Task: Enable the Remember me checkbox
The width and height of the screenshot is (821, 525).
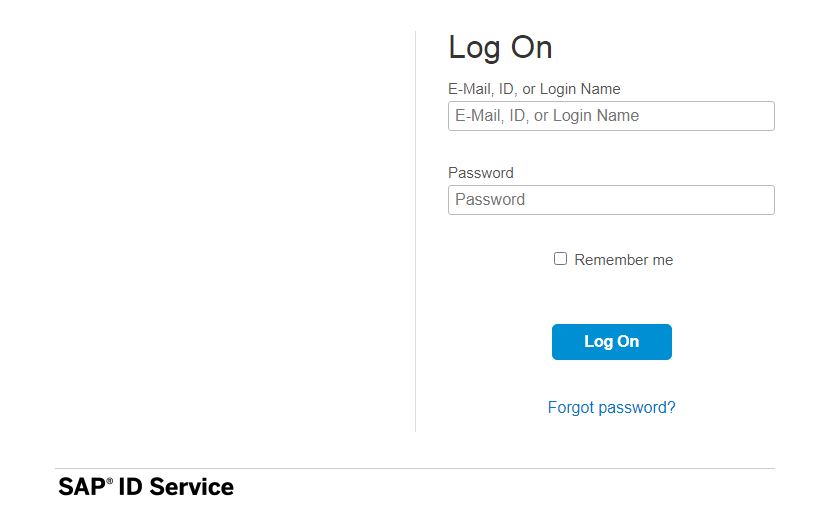Action: click(x=561, y=259)
